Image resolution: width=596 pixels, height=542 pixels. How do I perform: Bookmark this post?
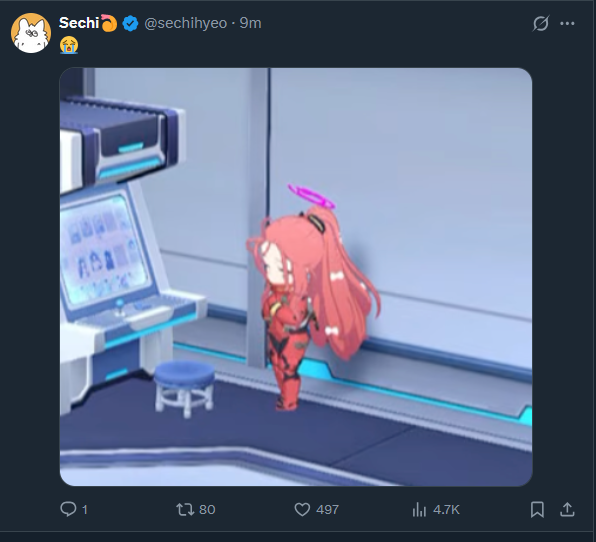tap(537, 509)
